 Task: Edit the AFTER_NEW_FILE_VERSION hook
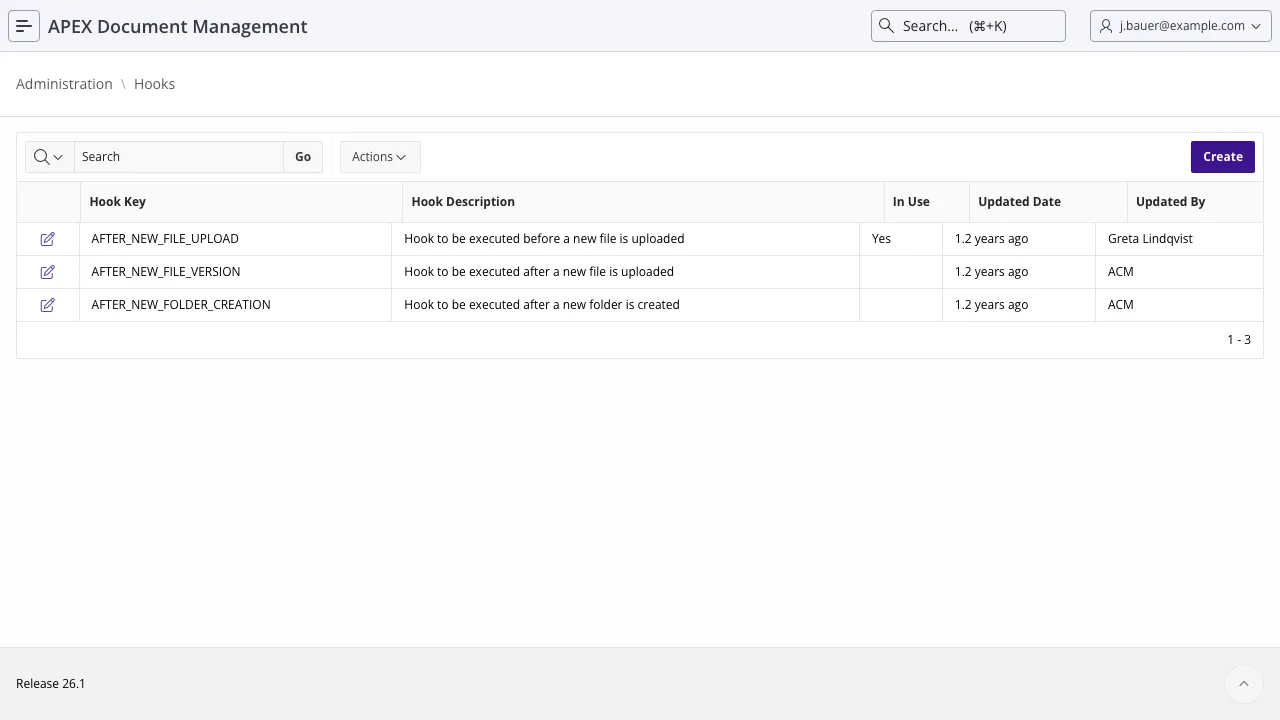47,272
